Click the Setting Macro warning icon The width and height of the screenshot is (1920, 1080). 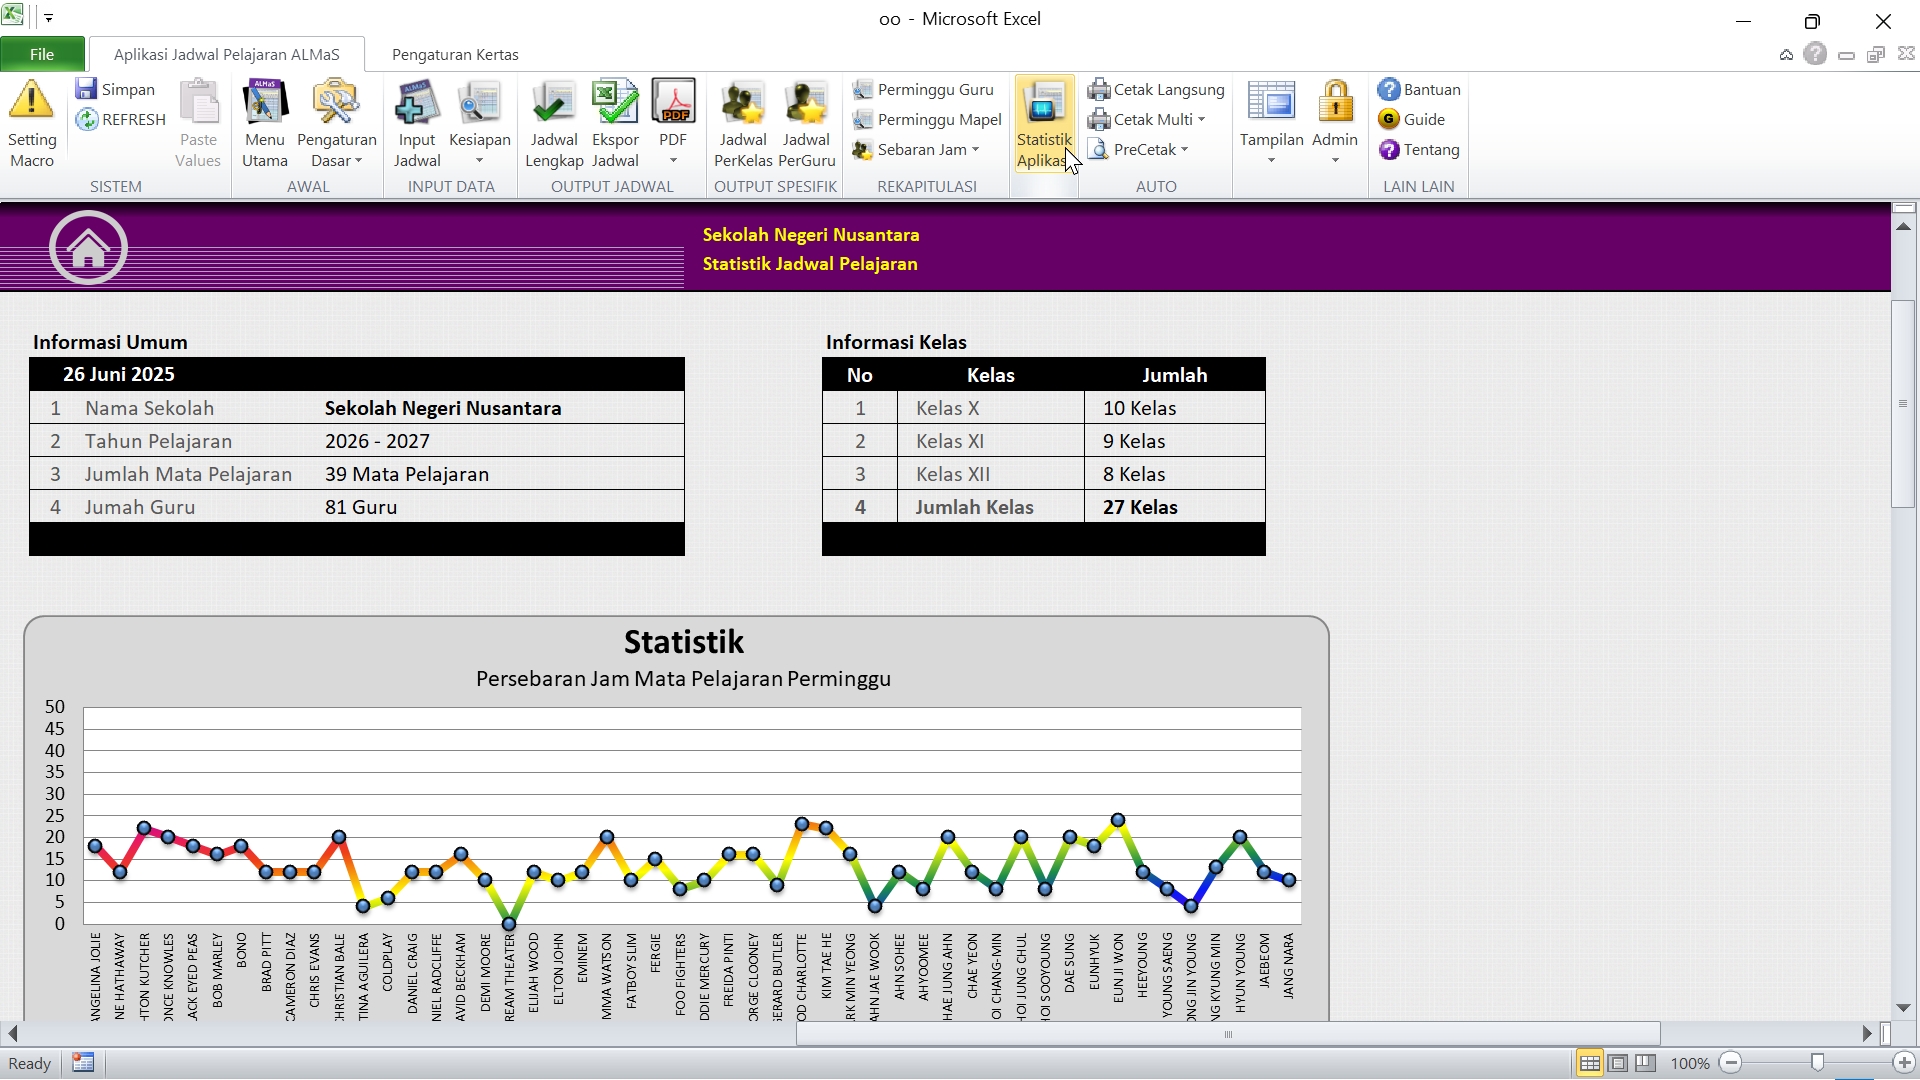(31, 101)
